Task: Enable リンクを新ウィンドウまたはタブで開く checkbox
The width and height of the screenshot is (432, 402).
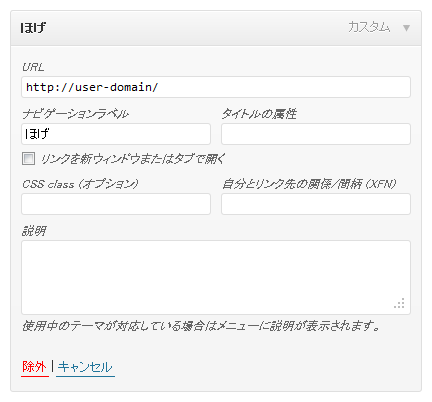Action: click(28, 159)
